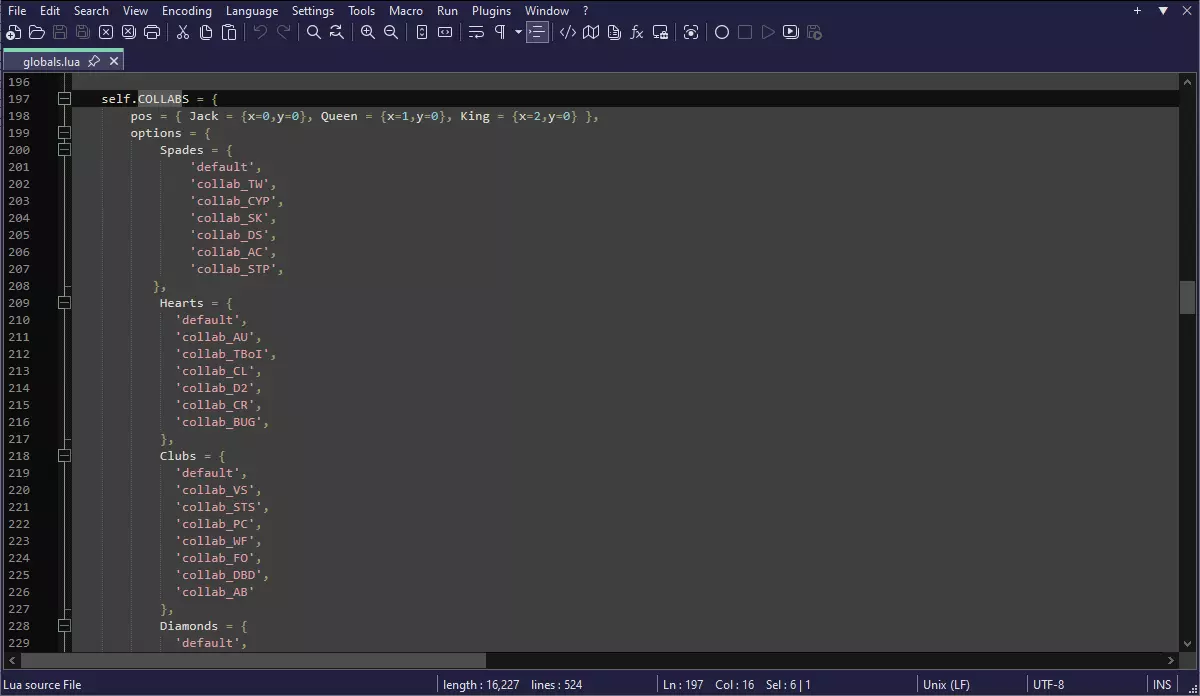Open document list dropdown triangle

[1163, 10]
